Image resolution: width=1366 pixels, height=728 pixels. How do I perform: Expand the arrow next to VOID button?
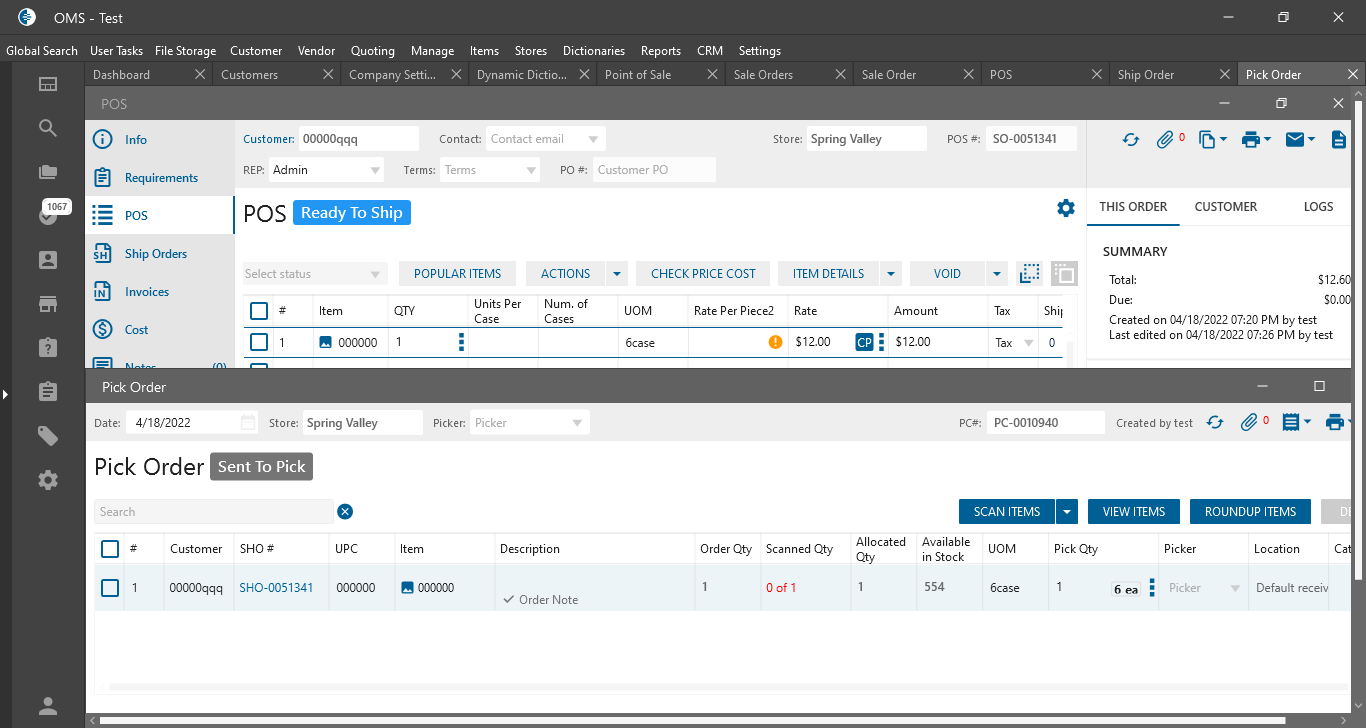click(996, 274)
